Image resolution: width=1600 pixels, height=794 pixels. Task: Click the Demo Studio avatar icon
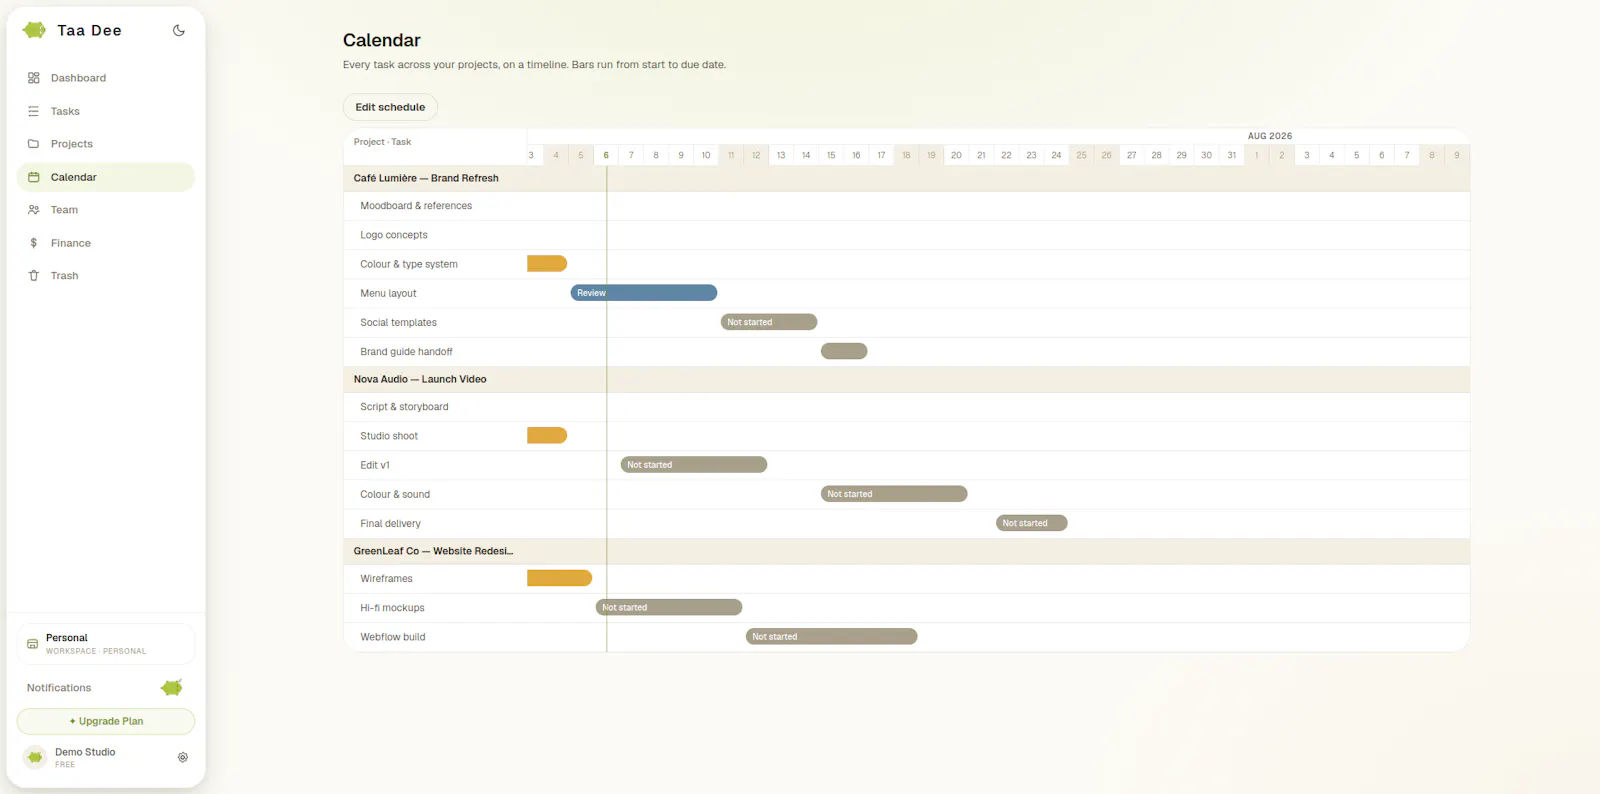(35, 757)
